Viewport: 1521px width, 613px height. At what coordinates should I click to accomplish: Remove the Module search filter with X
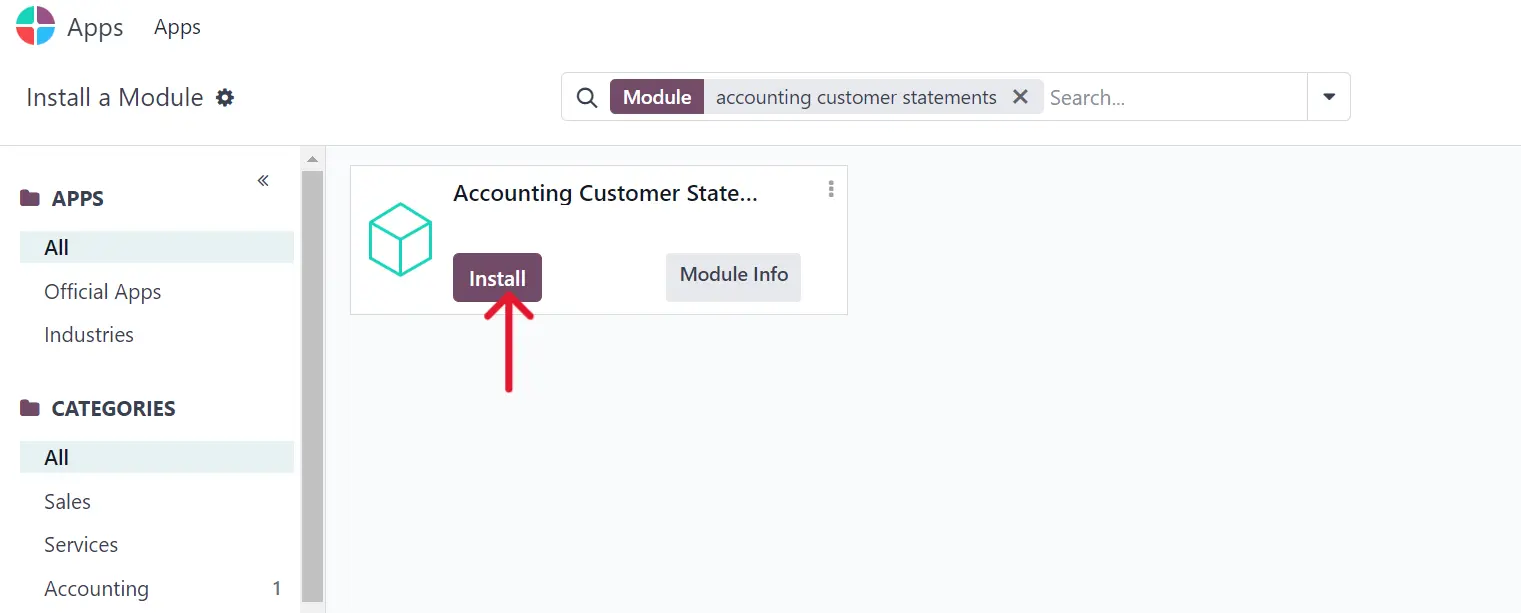(x=1020, y=97)
